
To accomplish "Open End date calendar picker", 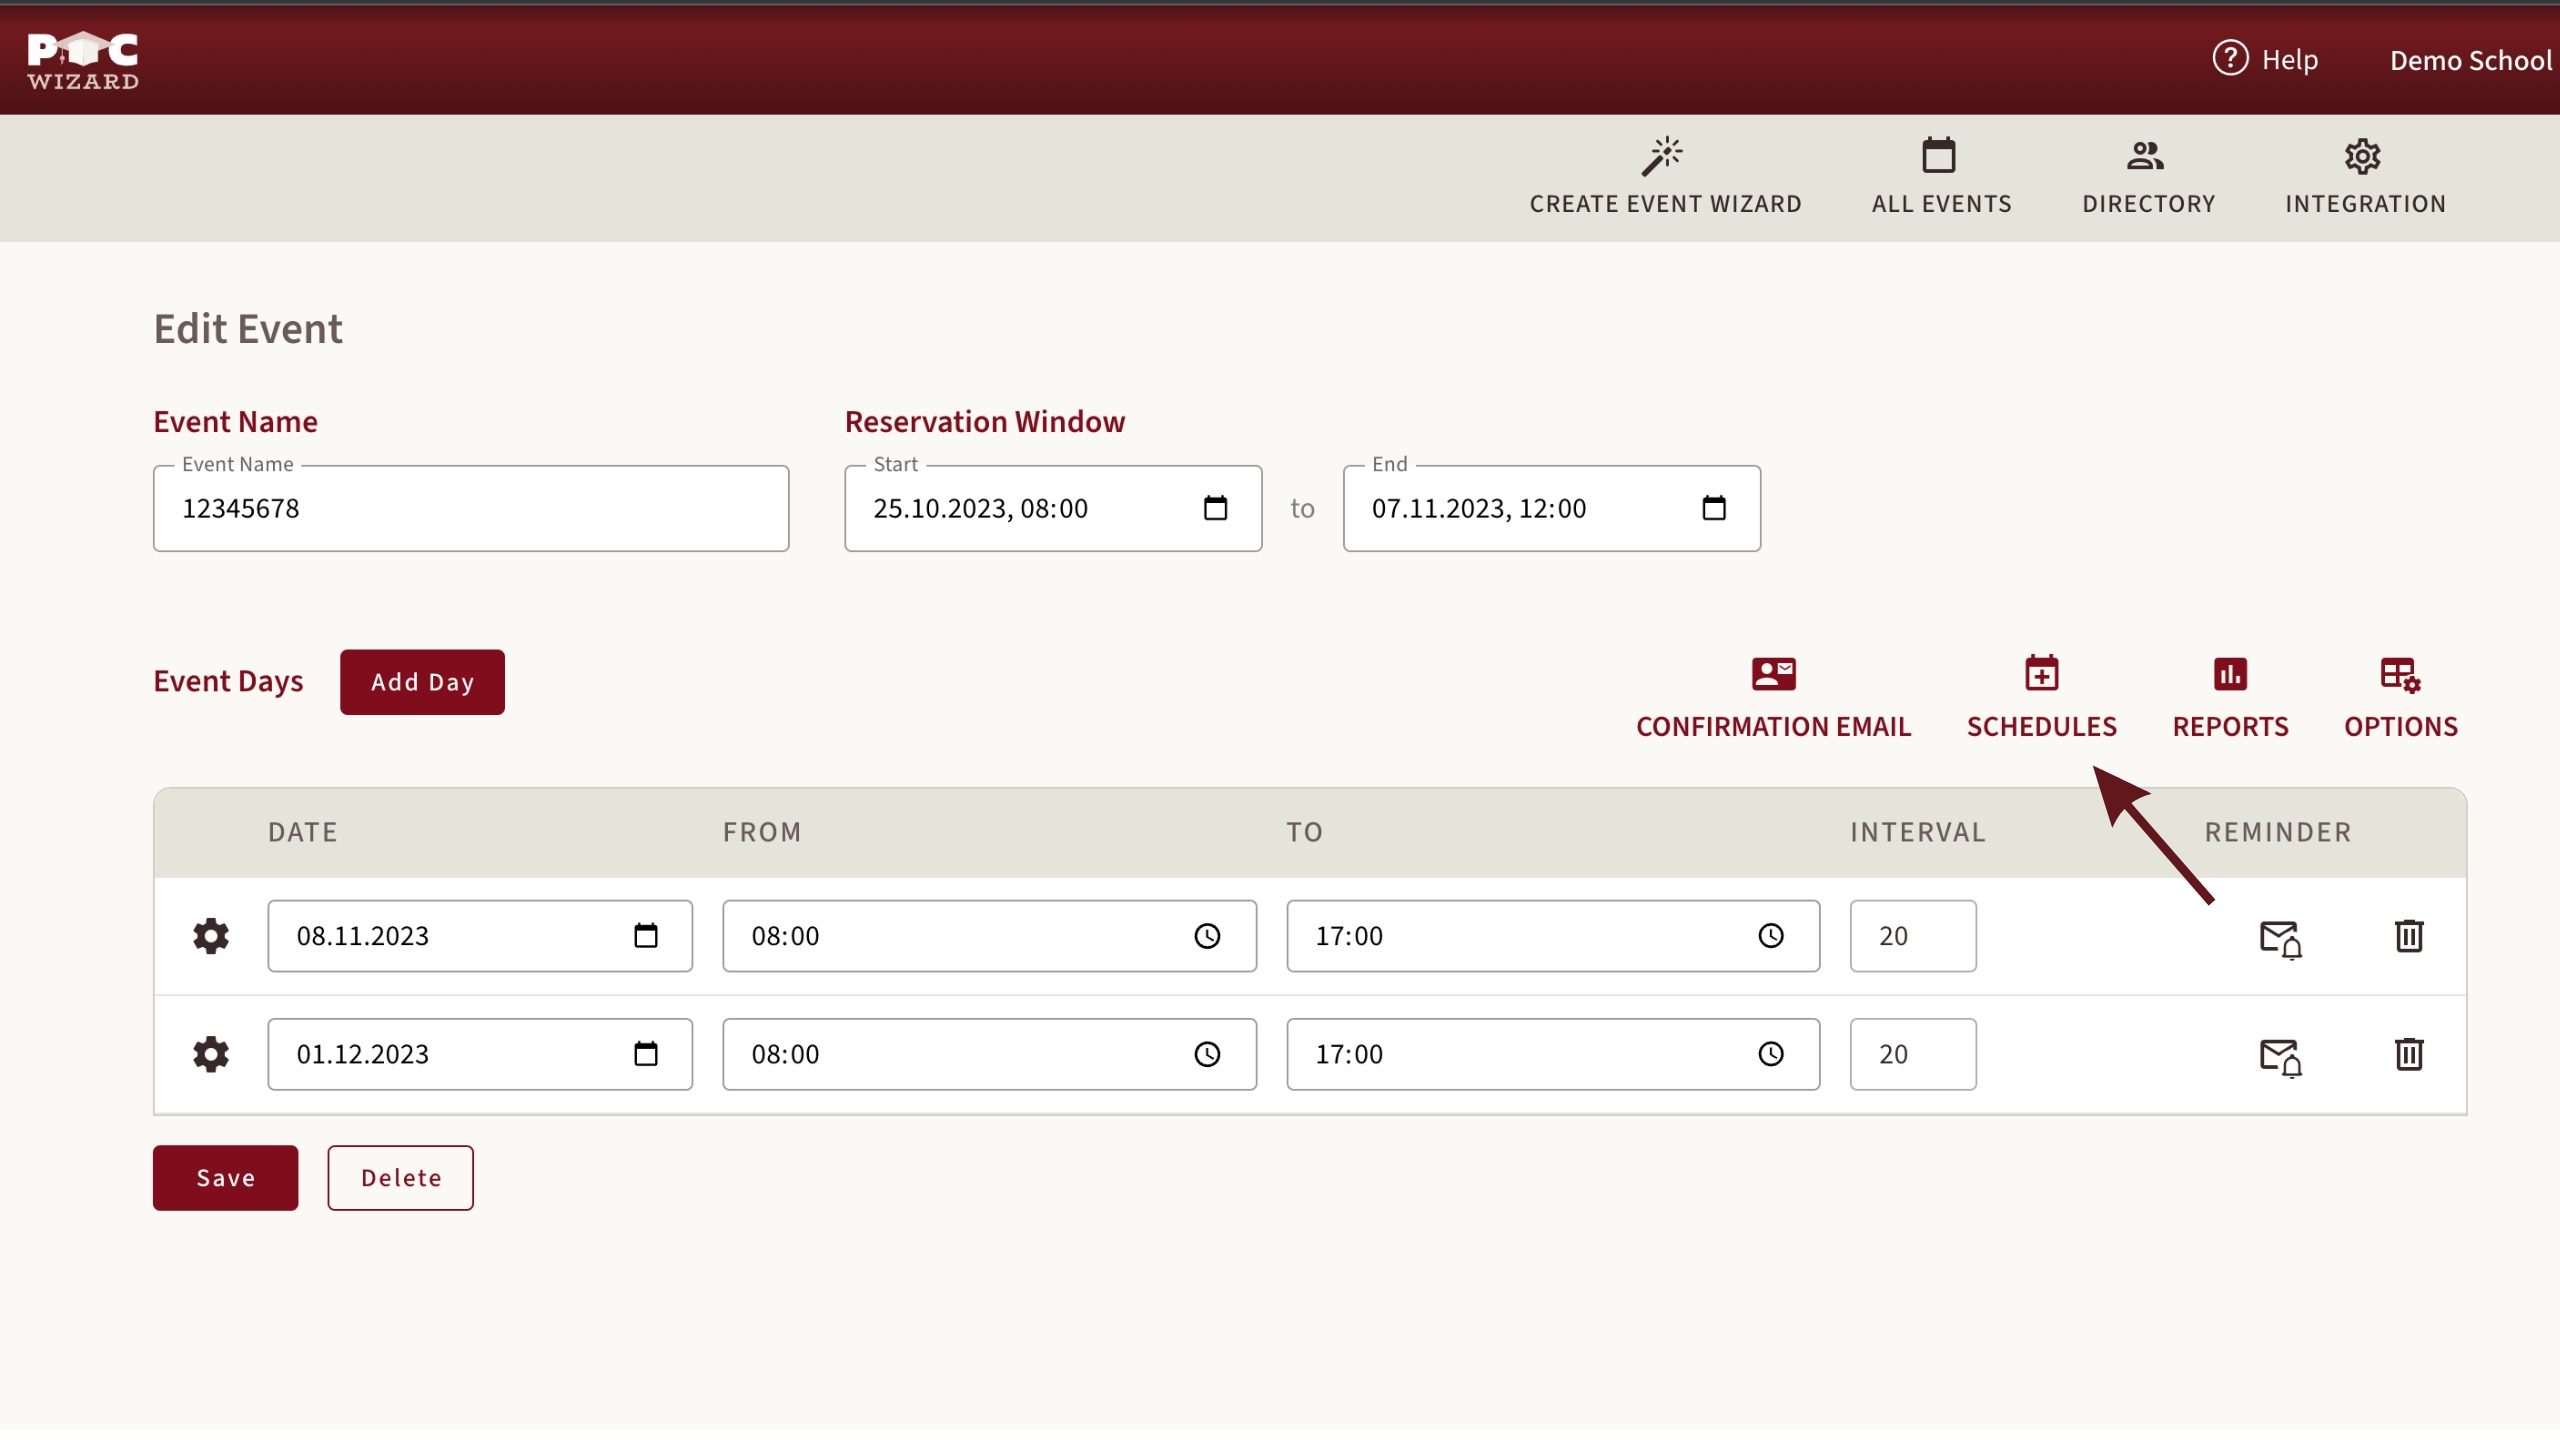I will (1714, 508).
